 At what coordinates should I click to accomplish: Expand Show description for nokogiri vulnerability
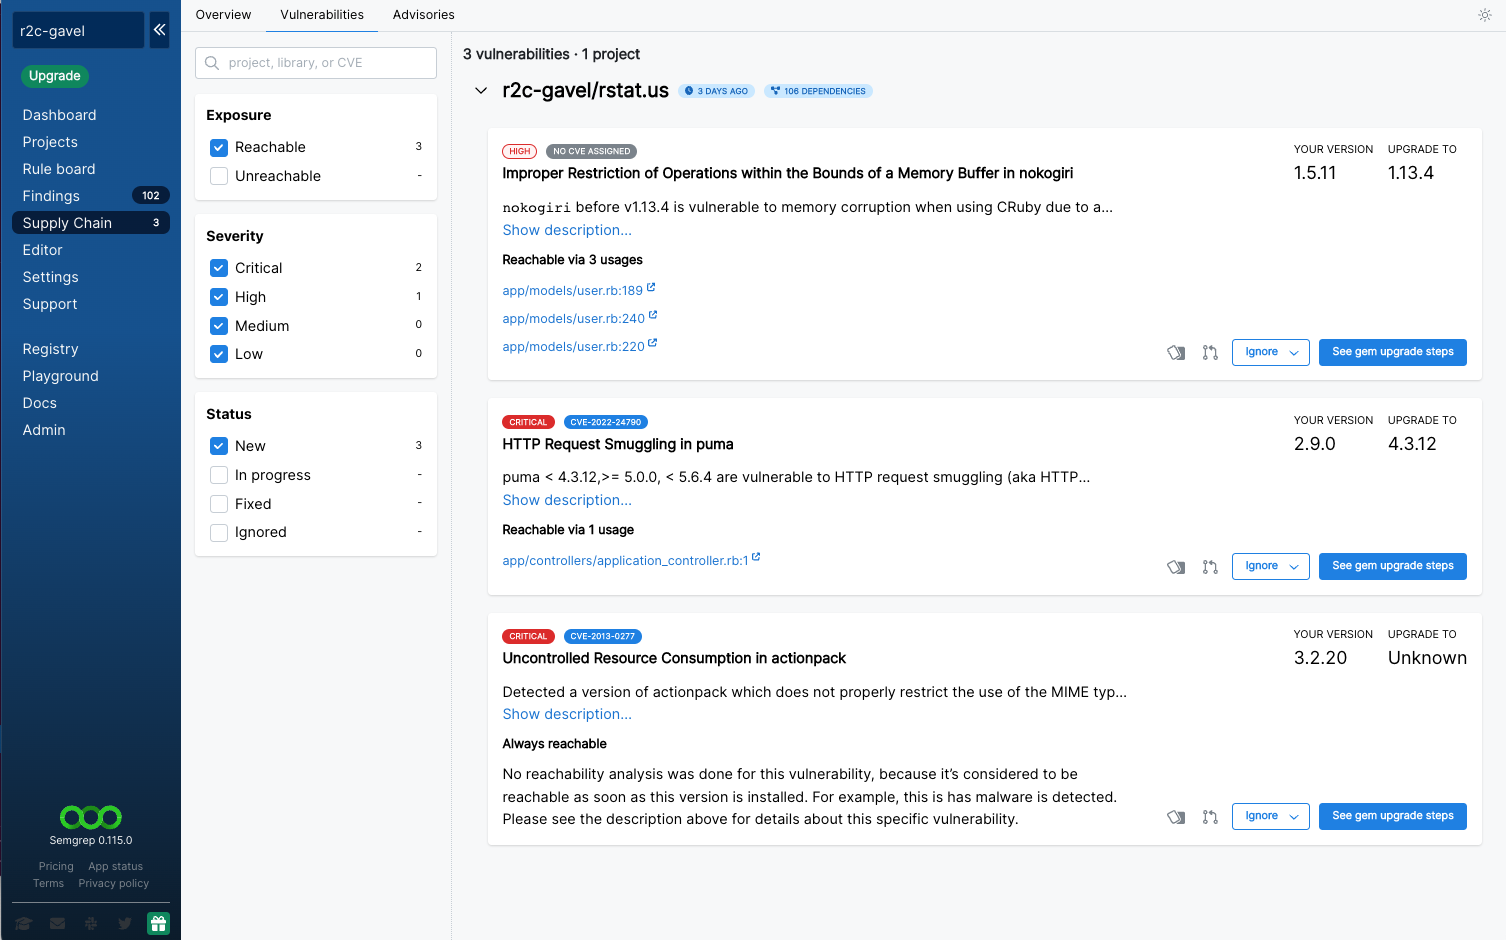coord(567,230)
